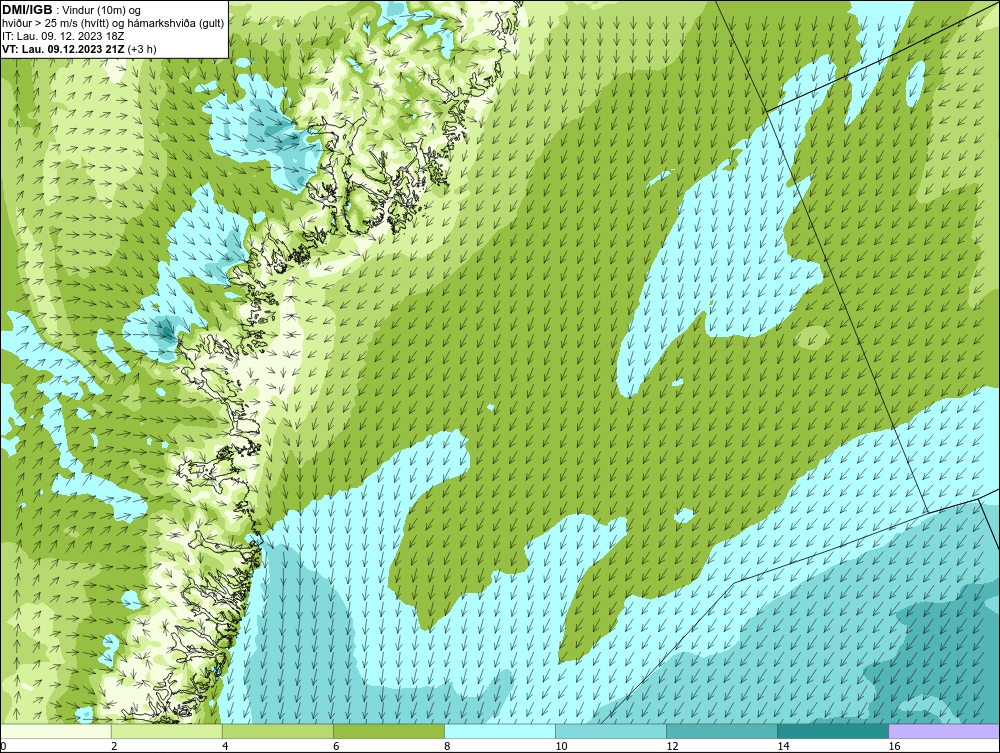Click the 'VT: Lau. 09.12.2023 21Z' line
Image resolution: width=1000 pixels, height=753 pixels.
63,48
